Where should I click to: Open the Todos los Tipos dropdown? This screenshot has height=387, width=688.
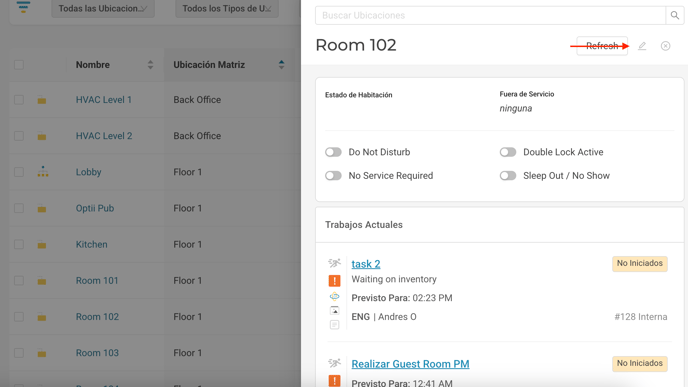point(227,9)
